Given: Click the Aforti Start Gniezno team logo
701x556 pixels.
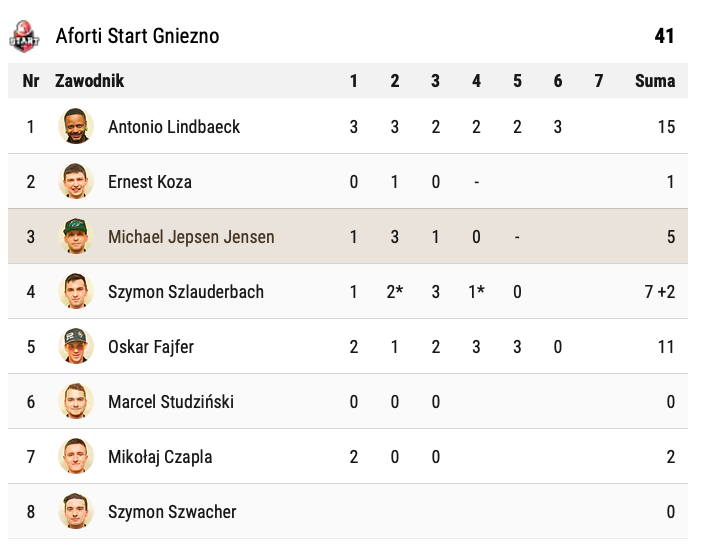Looking at the screenshot, I should [x=25, y=36].
